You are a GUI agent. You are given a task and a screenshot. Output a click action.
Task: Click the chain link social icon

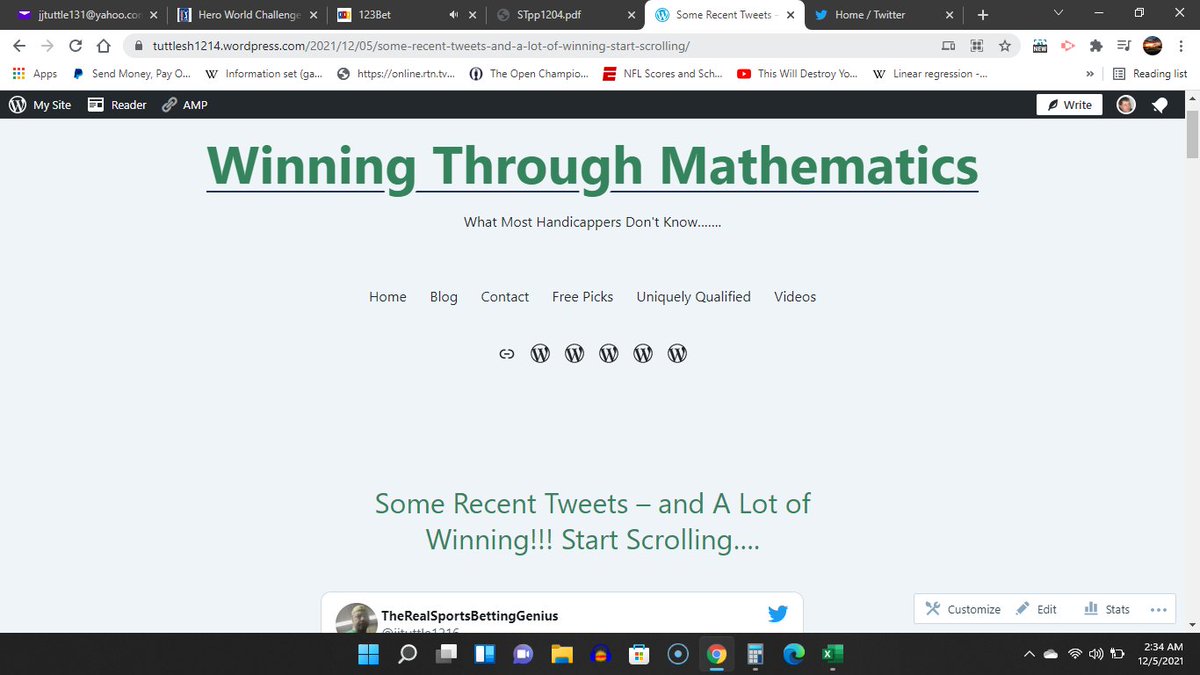point(506,354)
